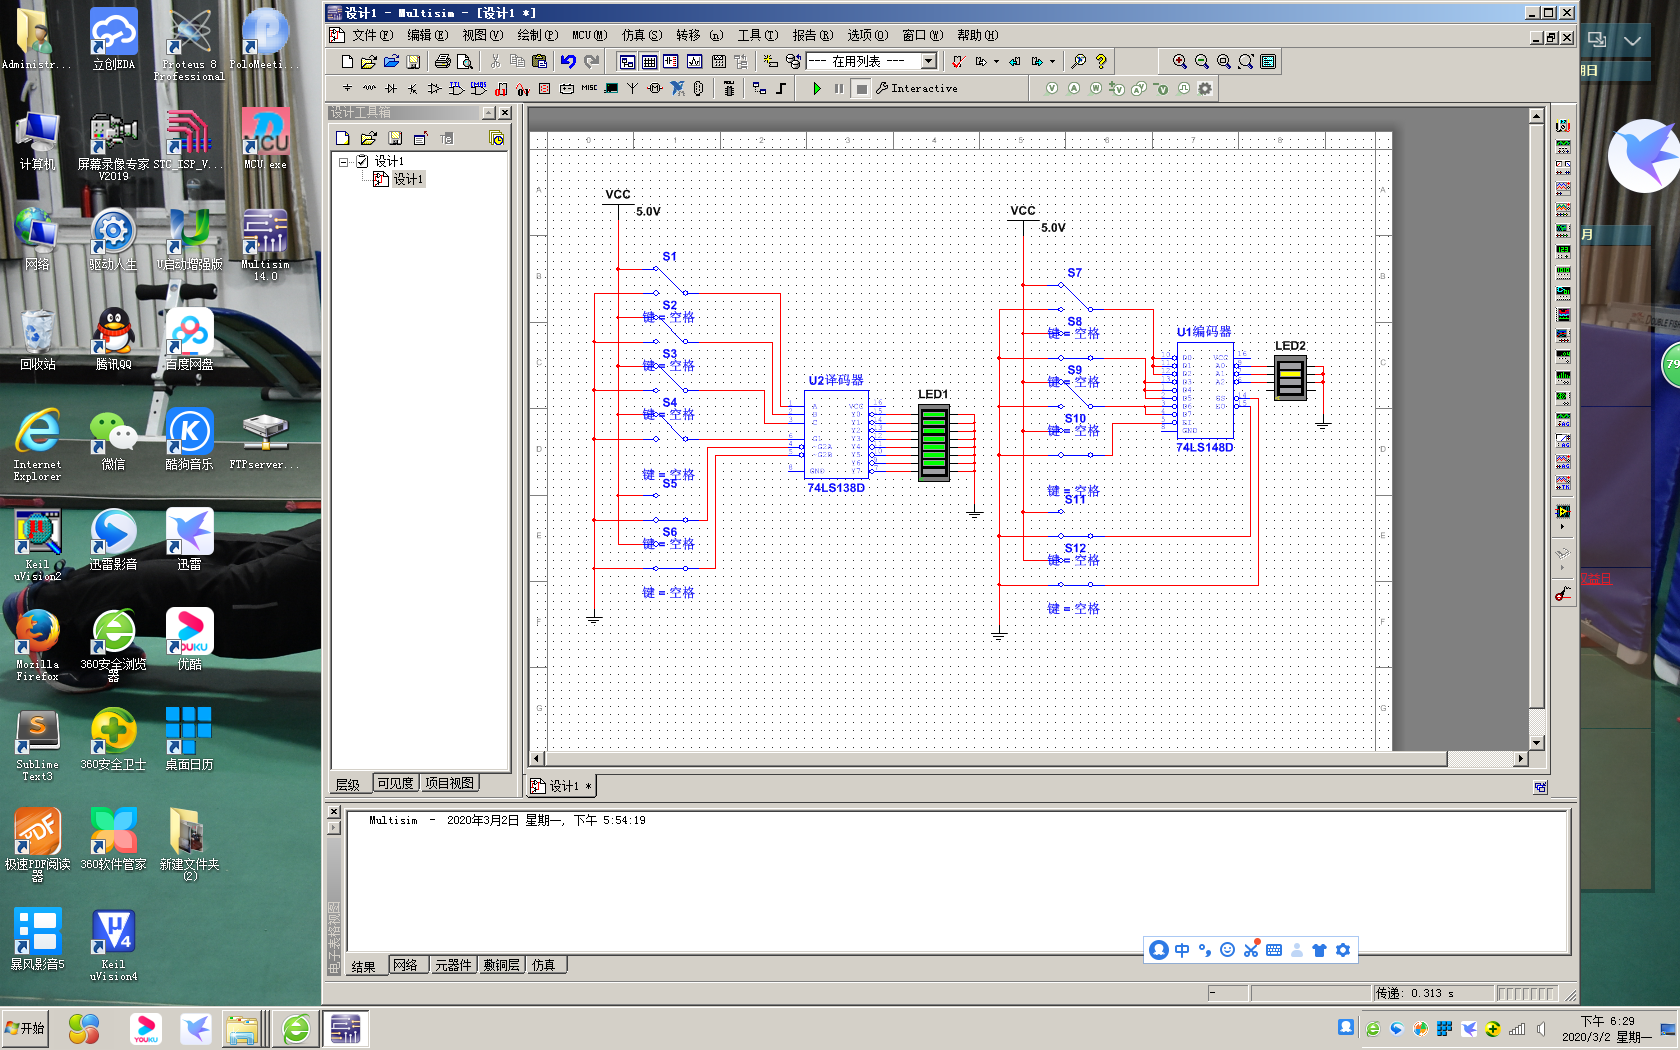This screenshot has height=1050, width=1680.
Task: Select the Place TTL components icon
Action: pos(454,88)
